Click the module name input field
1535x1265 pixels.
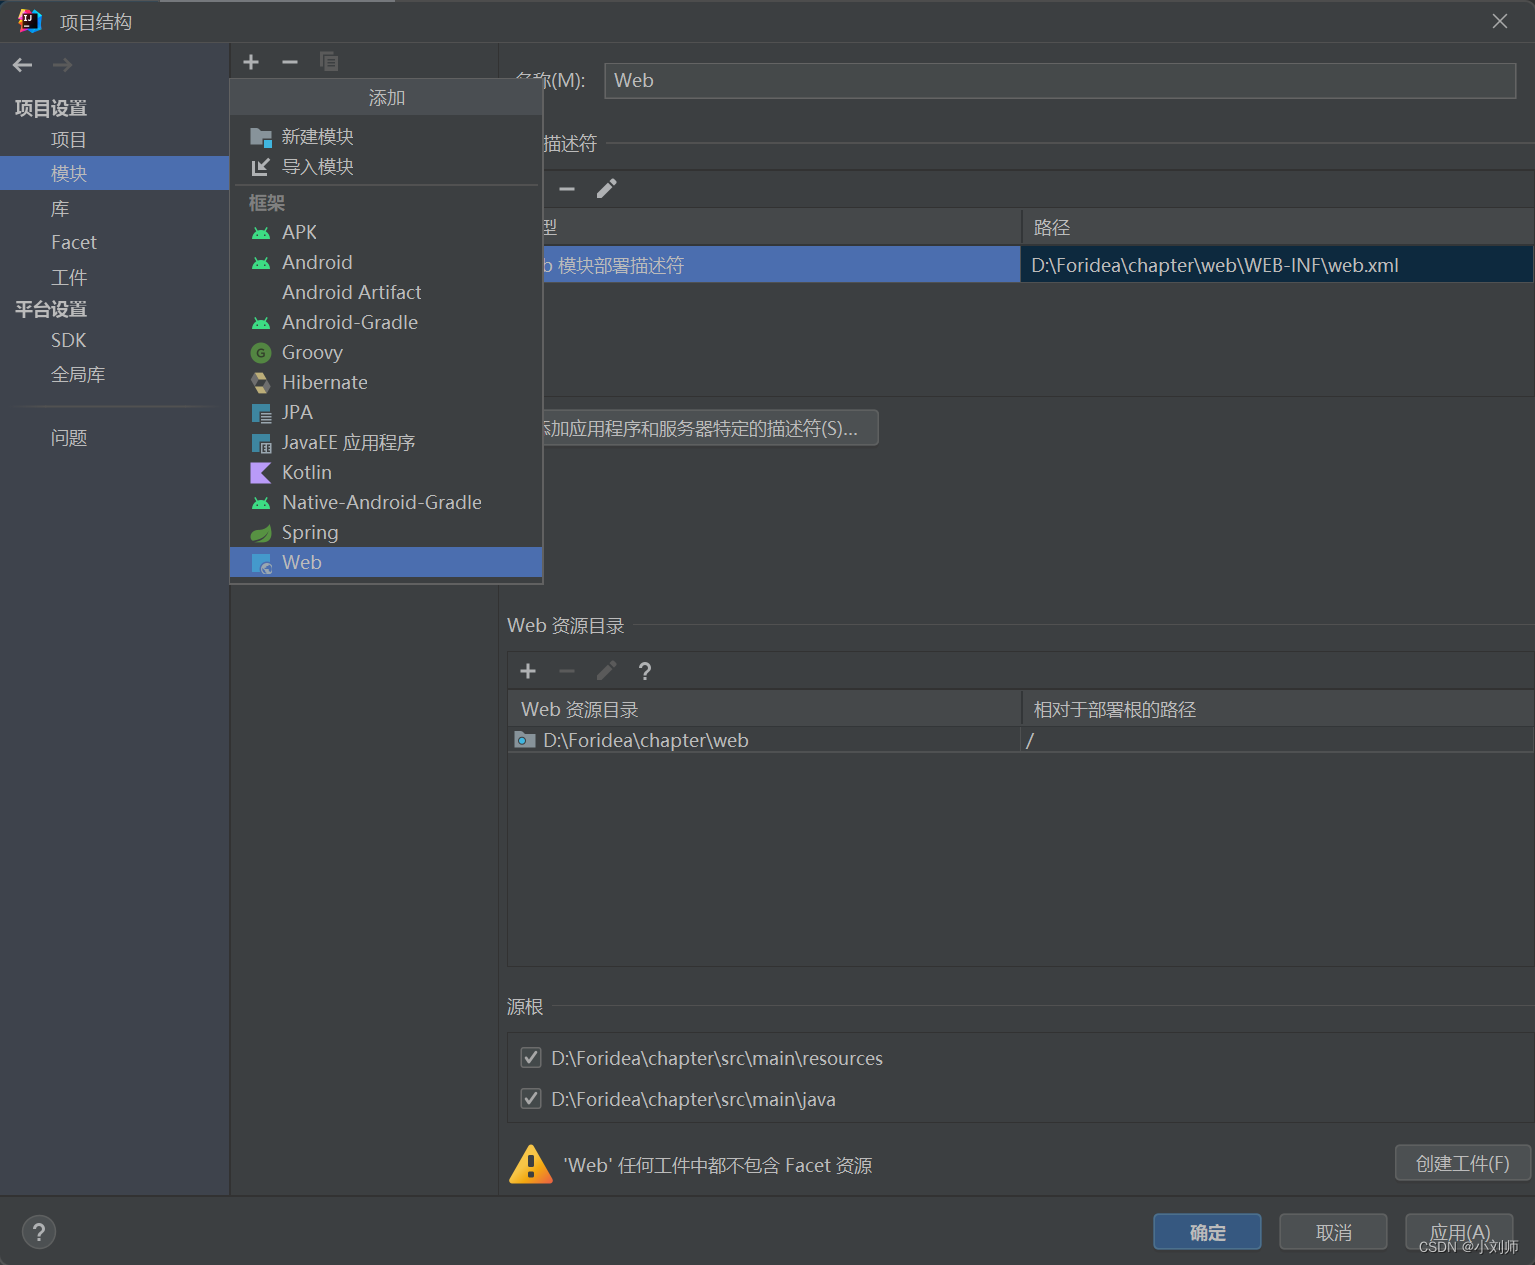click(1060, 80)
